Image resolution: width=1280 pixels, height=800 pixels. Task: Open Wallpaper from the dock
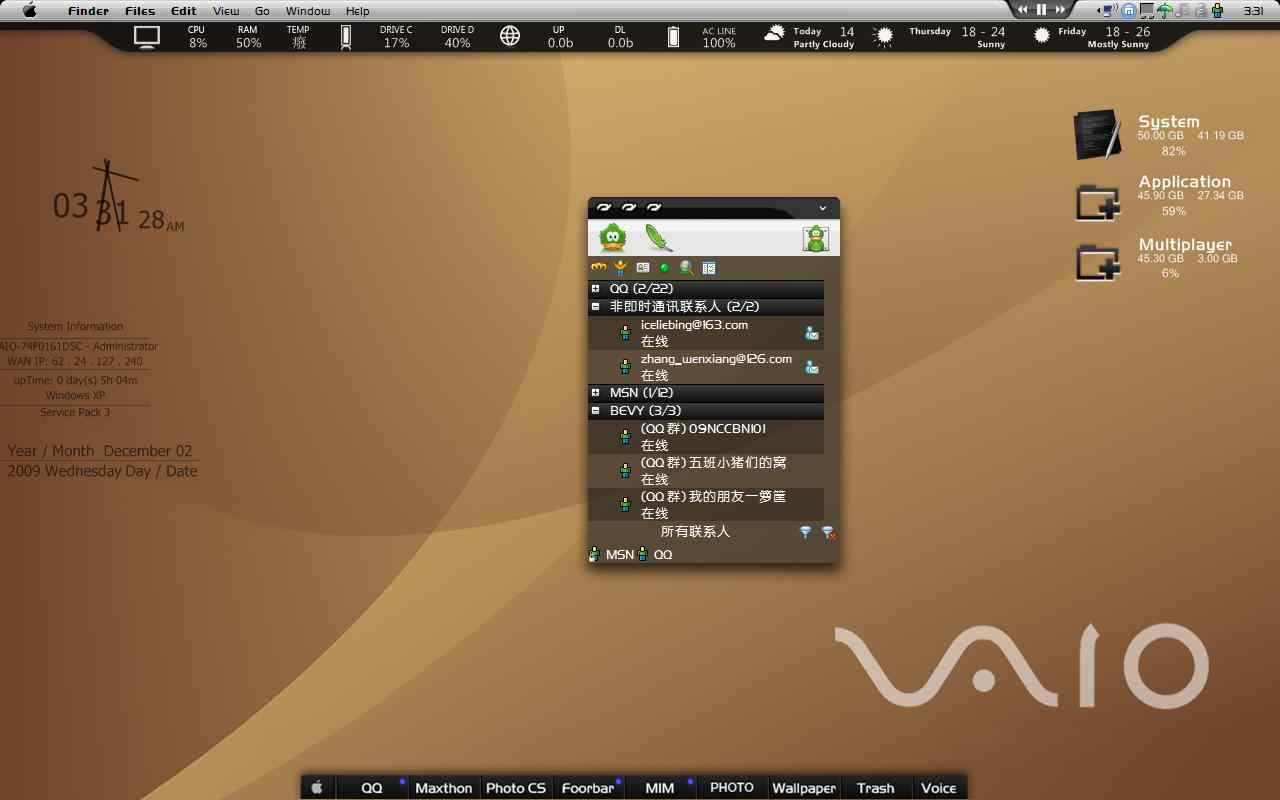804,788
